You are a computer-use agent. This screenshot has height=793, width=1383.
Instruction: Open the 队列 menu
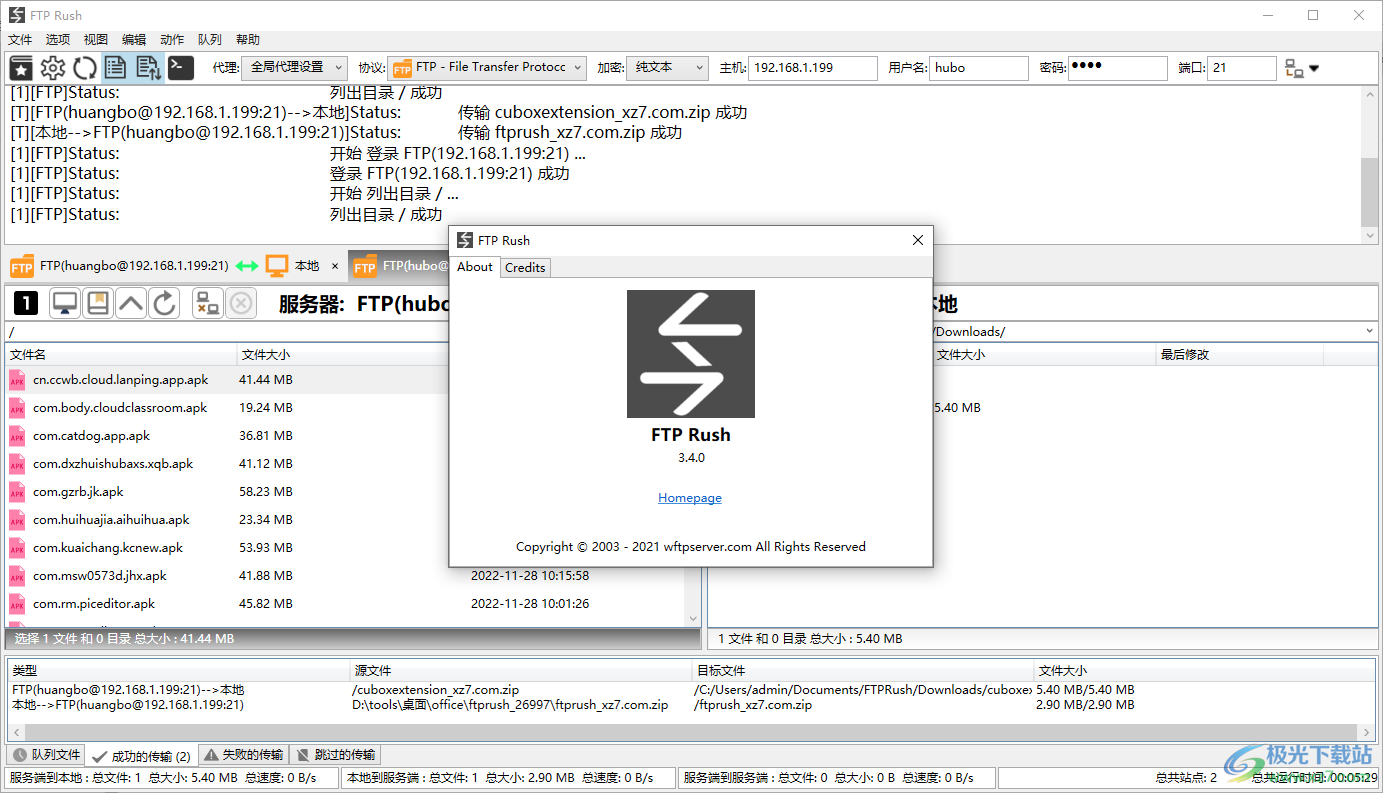pyautogui.click(x=210, y=40)
